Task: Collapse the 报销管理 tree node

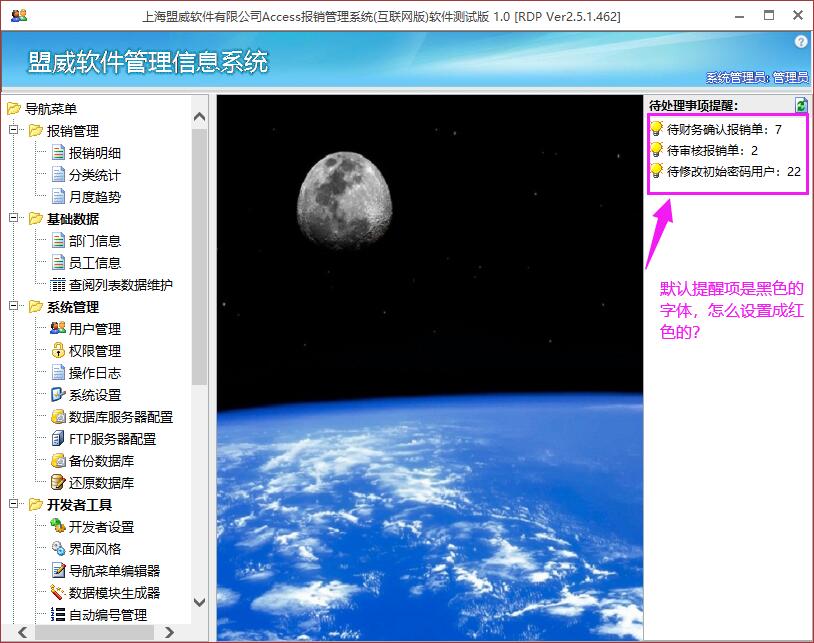Action: pos(14,129)
